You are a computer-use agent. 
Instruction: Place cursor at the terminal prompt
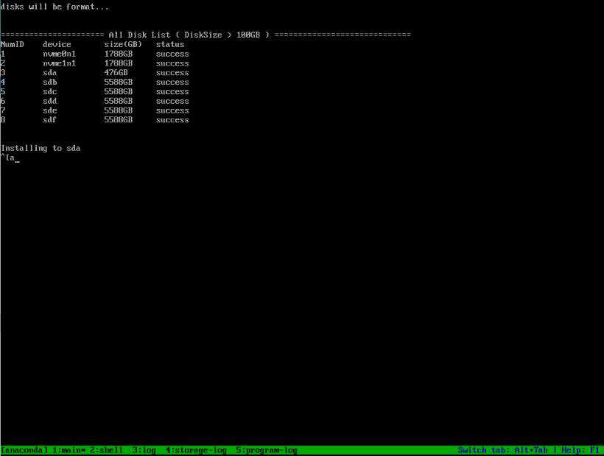(x=18, y=158)
